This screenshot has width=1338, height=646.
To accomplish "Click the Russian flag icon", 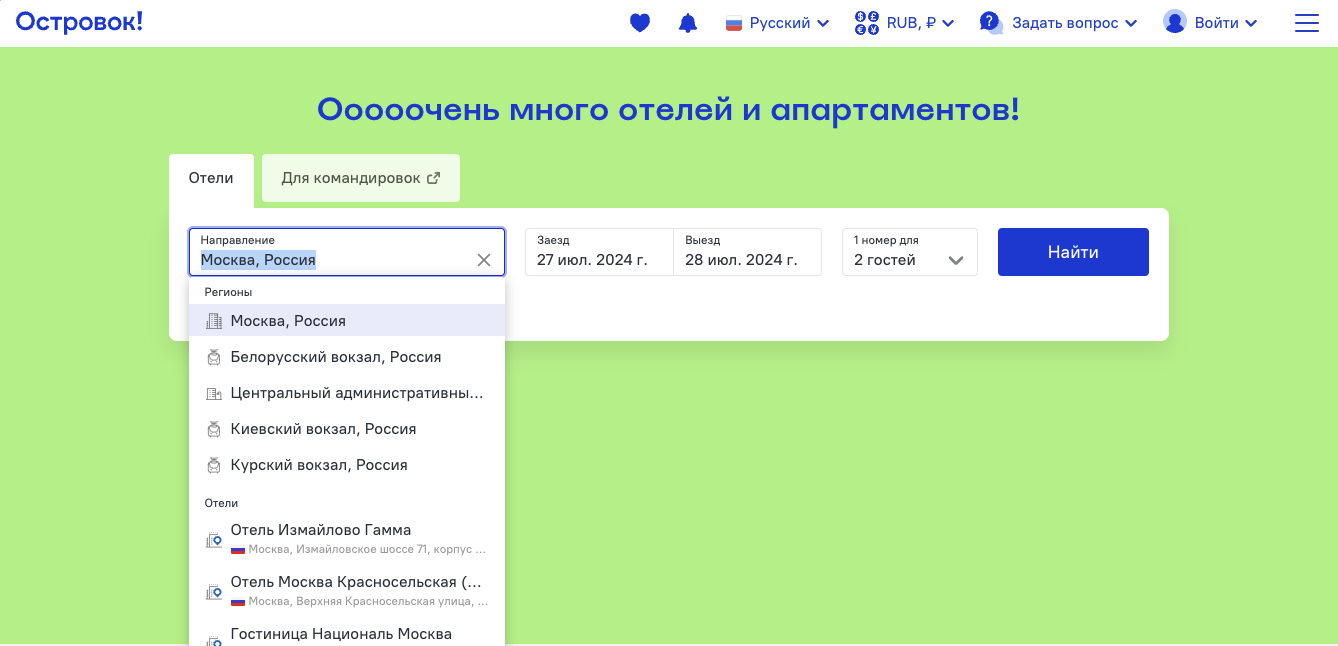I will [734, 23].
